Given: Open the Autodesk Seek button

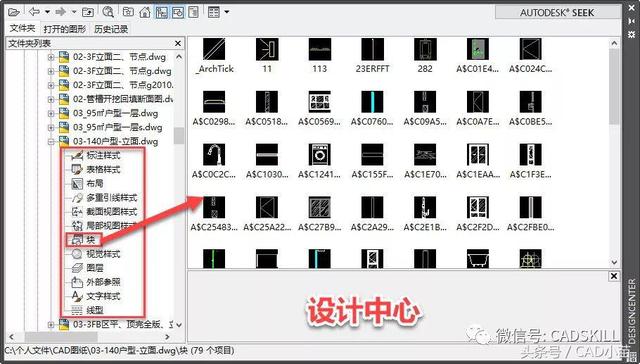Looking at the screenshot, I should [558, 12].
